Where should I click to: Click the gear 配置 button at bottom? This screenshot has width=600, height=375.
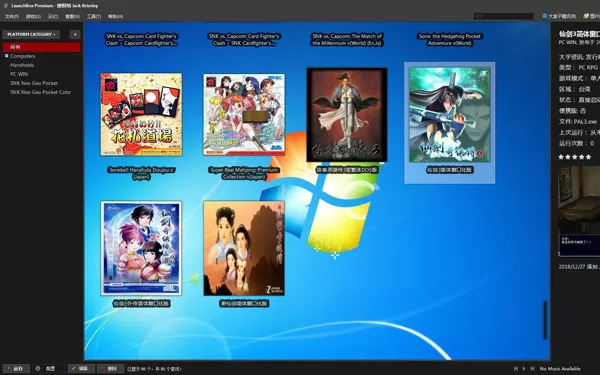tap(46, 369)
